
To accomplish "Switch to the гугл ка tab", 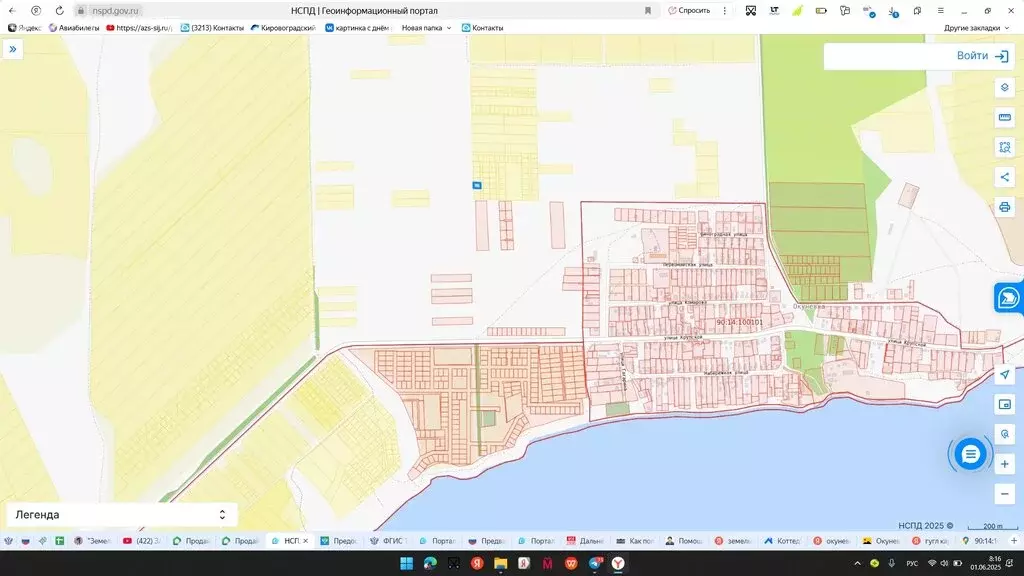I will coord(929,541).
